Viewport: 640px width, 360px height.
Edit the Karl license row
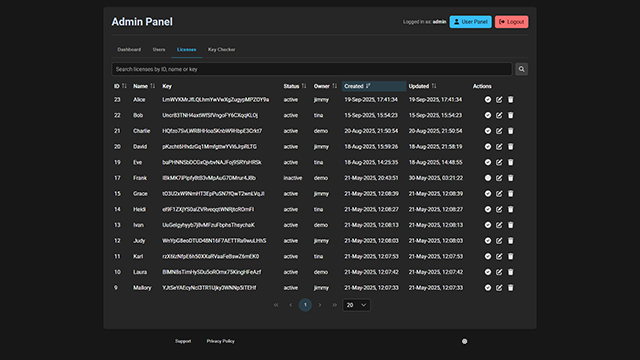499,256
